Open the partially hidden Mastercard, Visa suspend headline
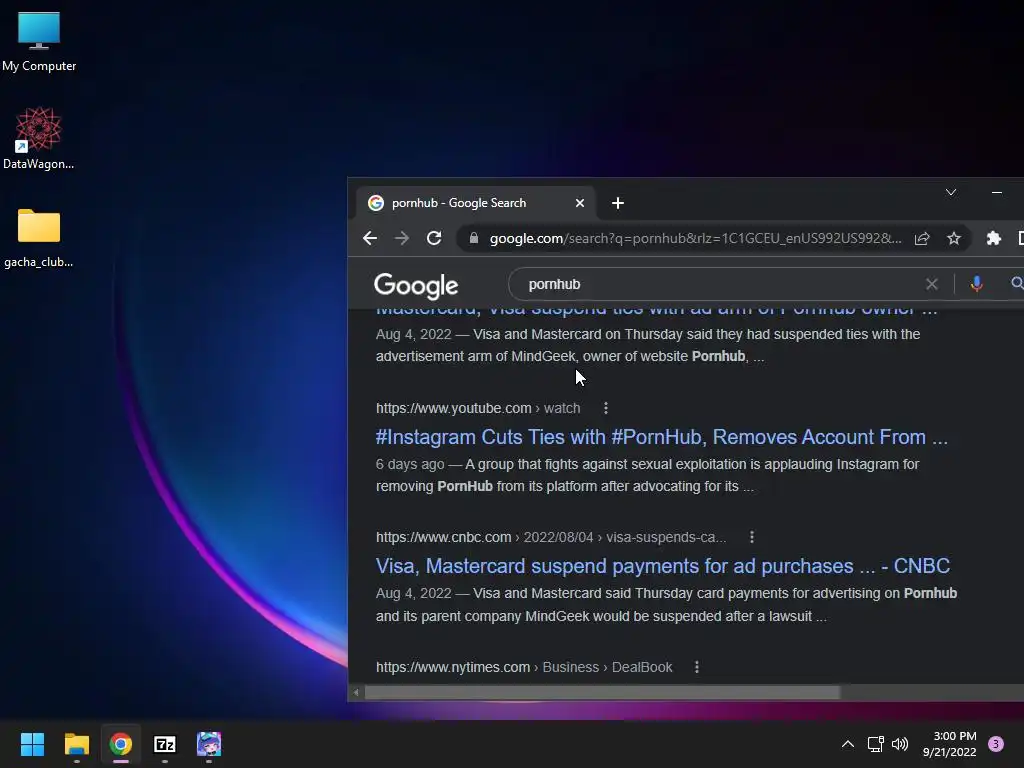This screenshot has height=768, width=1024. [656, 312]
